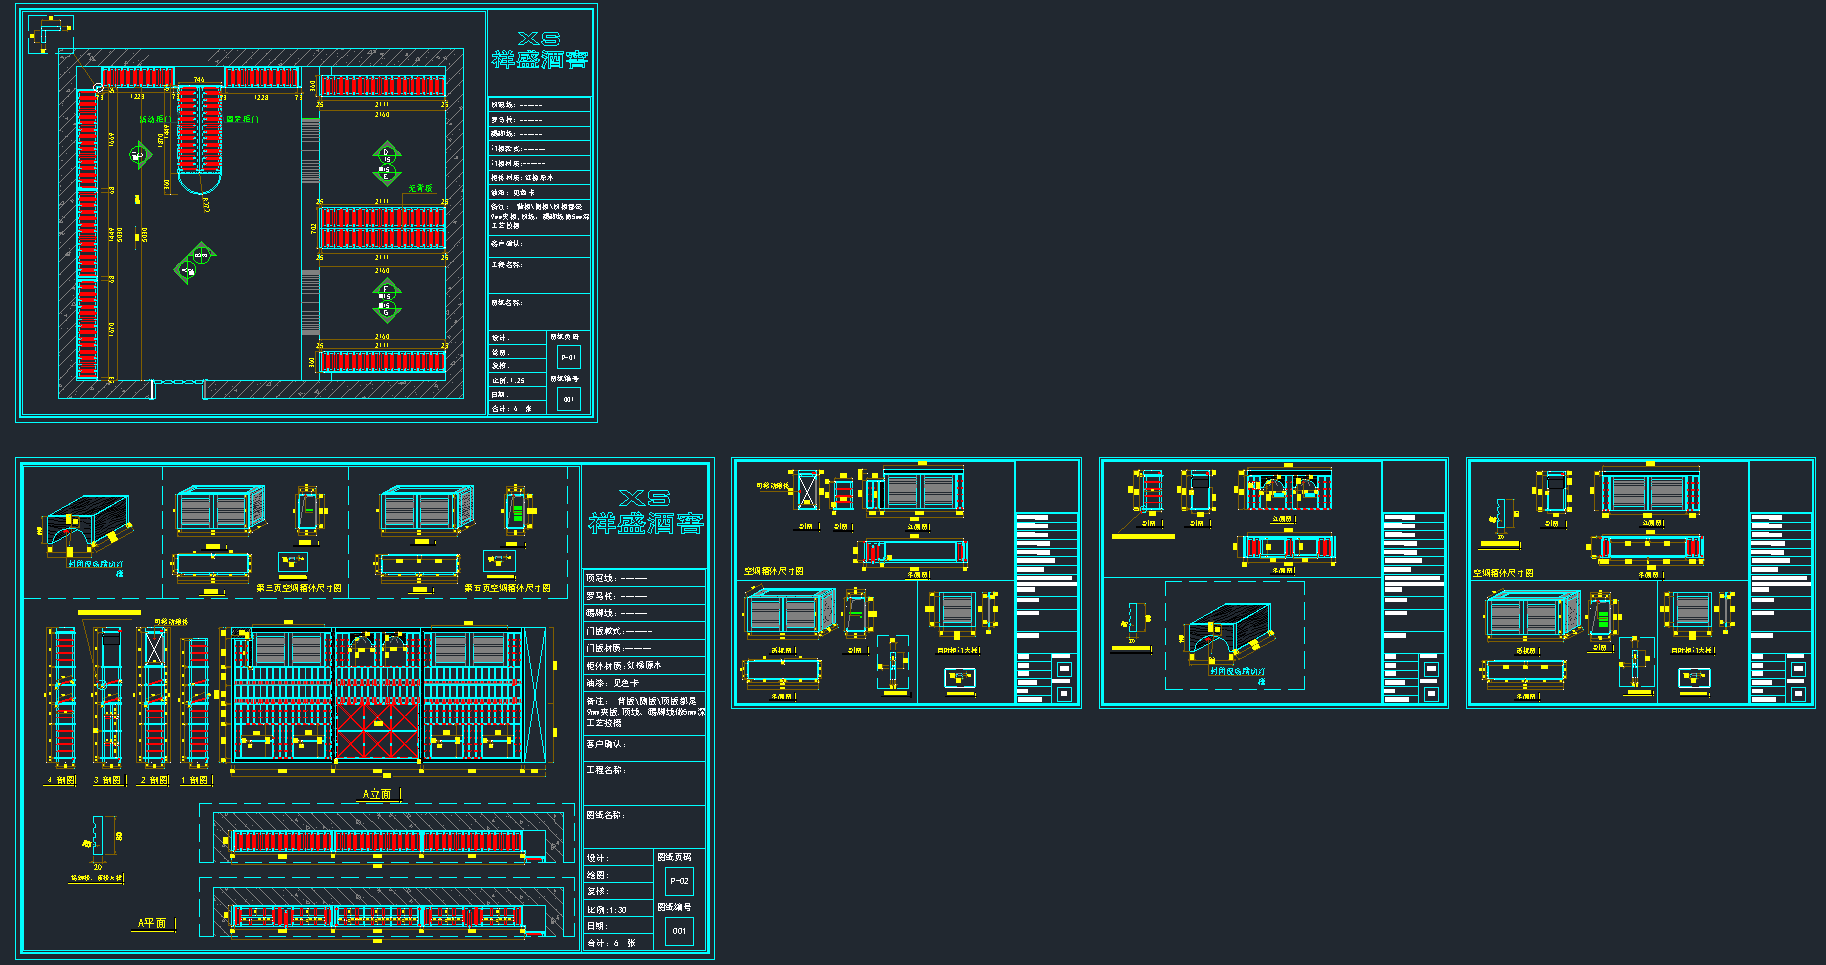Select the 祥盛酒窖 logo on second sheet

pyautogui.click(x=645, y=512)
